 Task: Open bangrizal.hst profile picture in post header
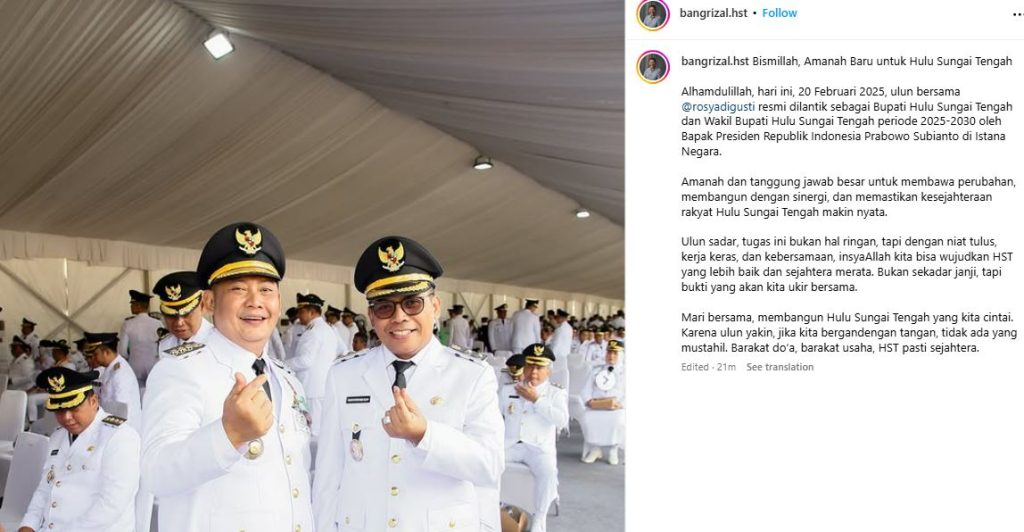tap(653, 14)
